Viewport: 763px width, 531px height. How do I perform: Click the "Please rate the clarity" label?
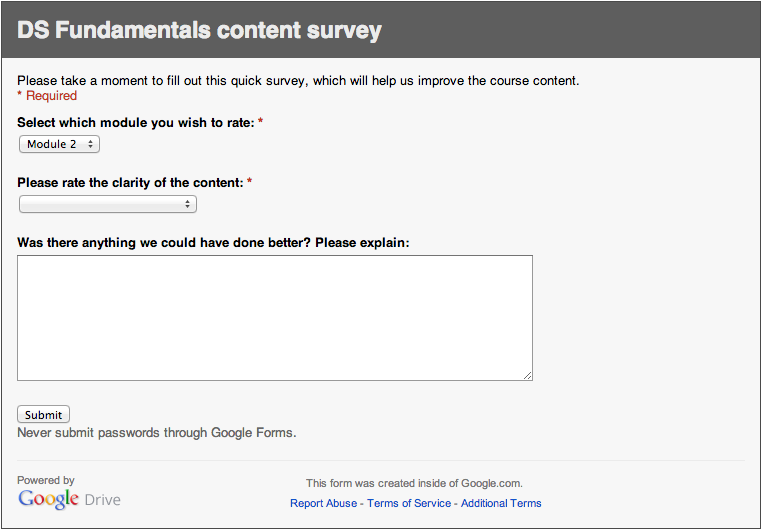(130, 182)
